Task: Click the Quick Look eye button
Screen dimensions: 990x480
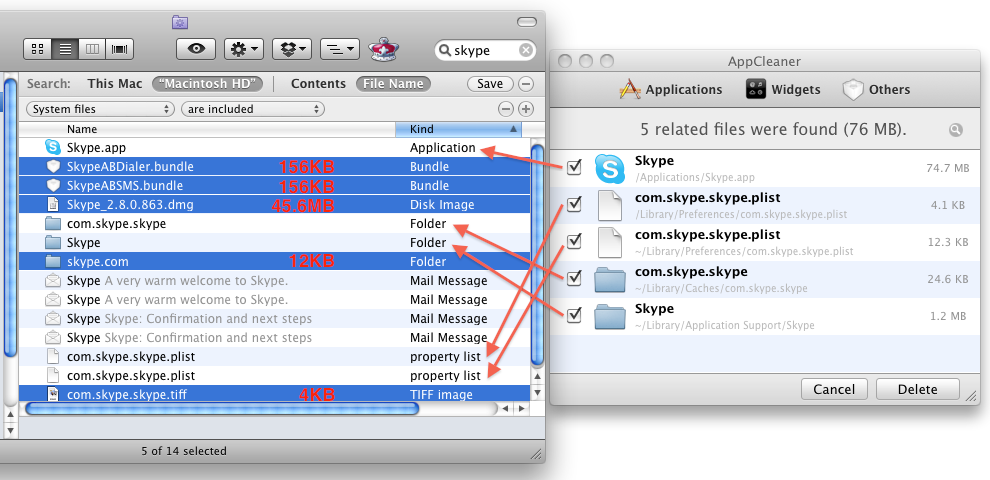Action: tap(196, 49)
